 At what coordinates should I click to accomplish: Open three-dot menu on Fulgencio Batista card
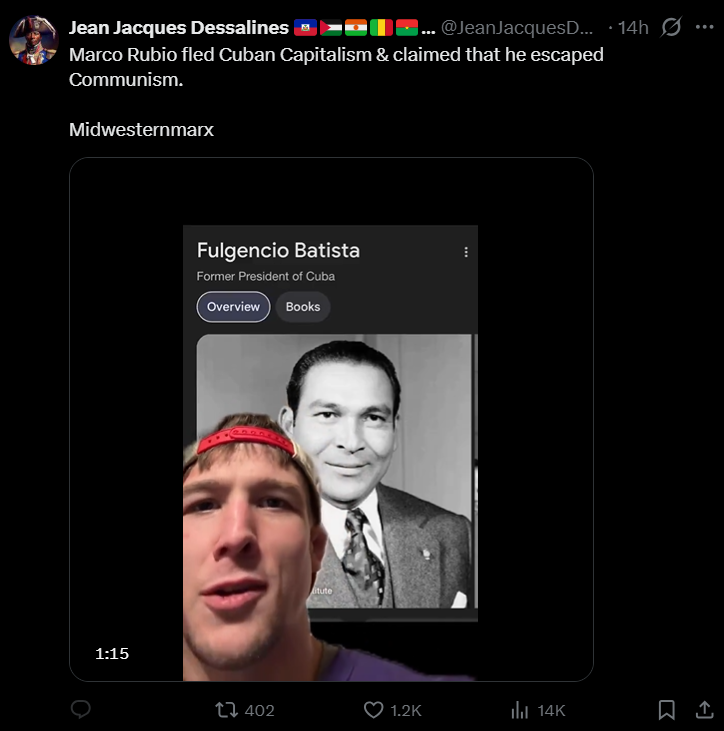click(x=465, y=252)
